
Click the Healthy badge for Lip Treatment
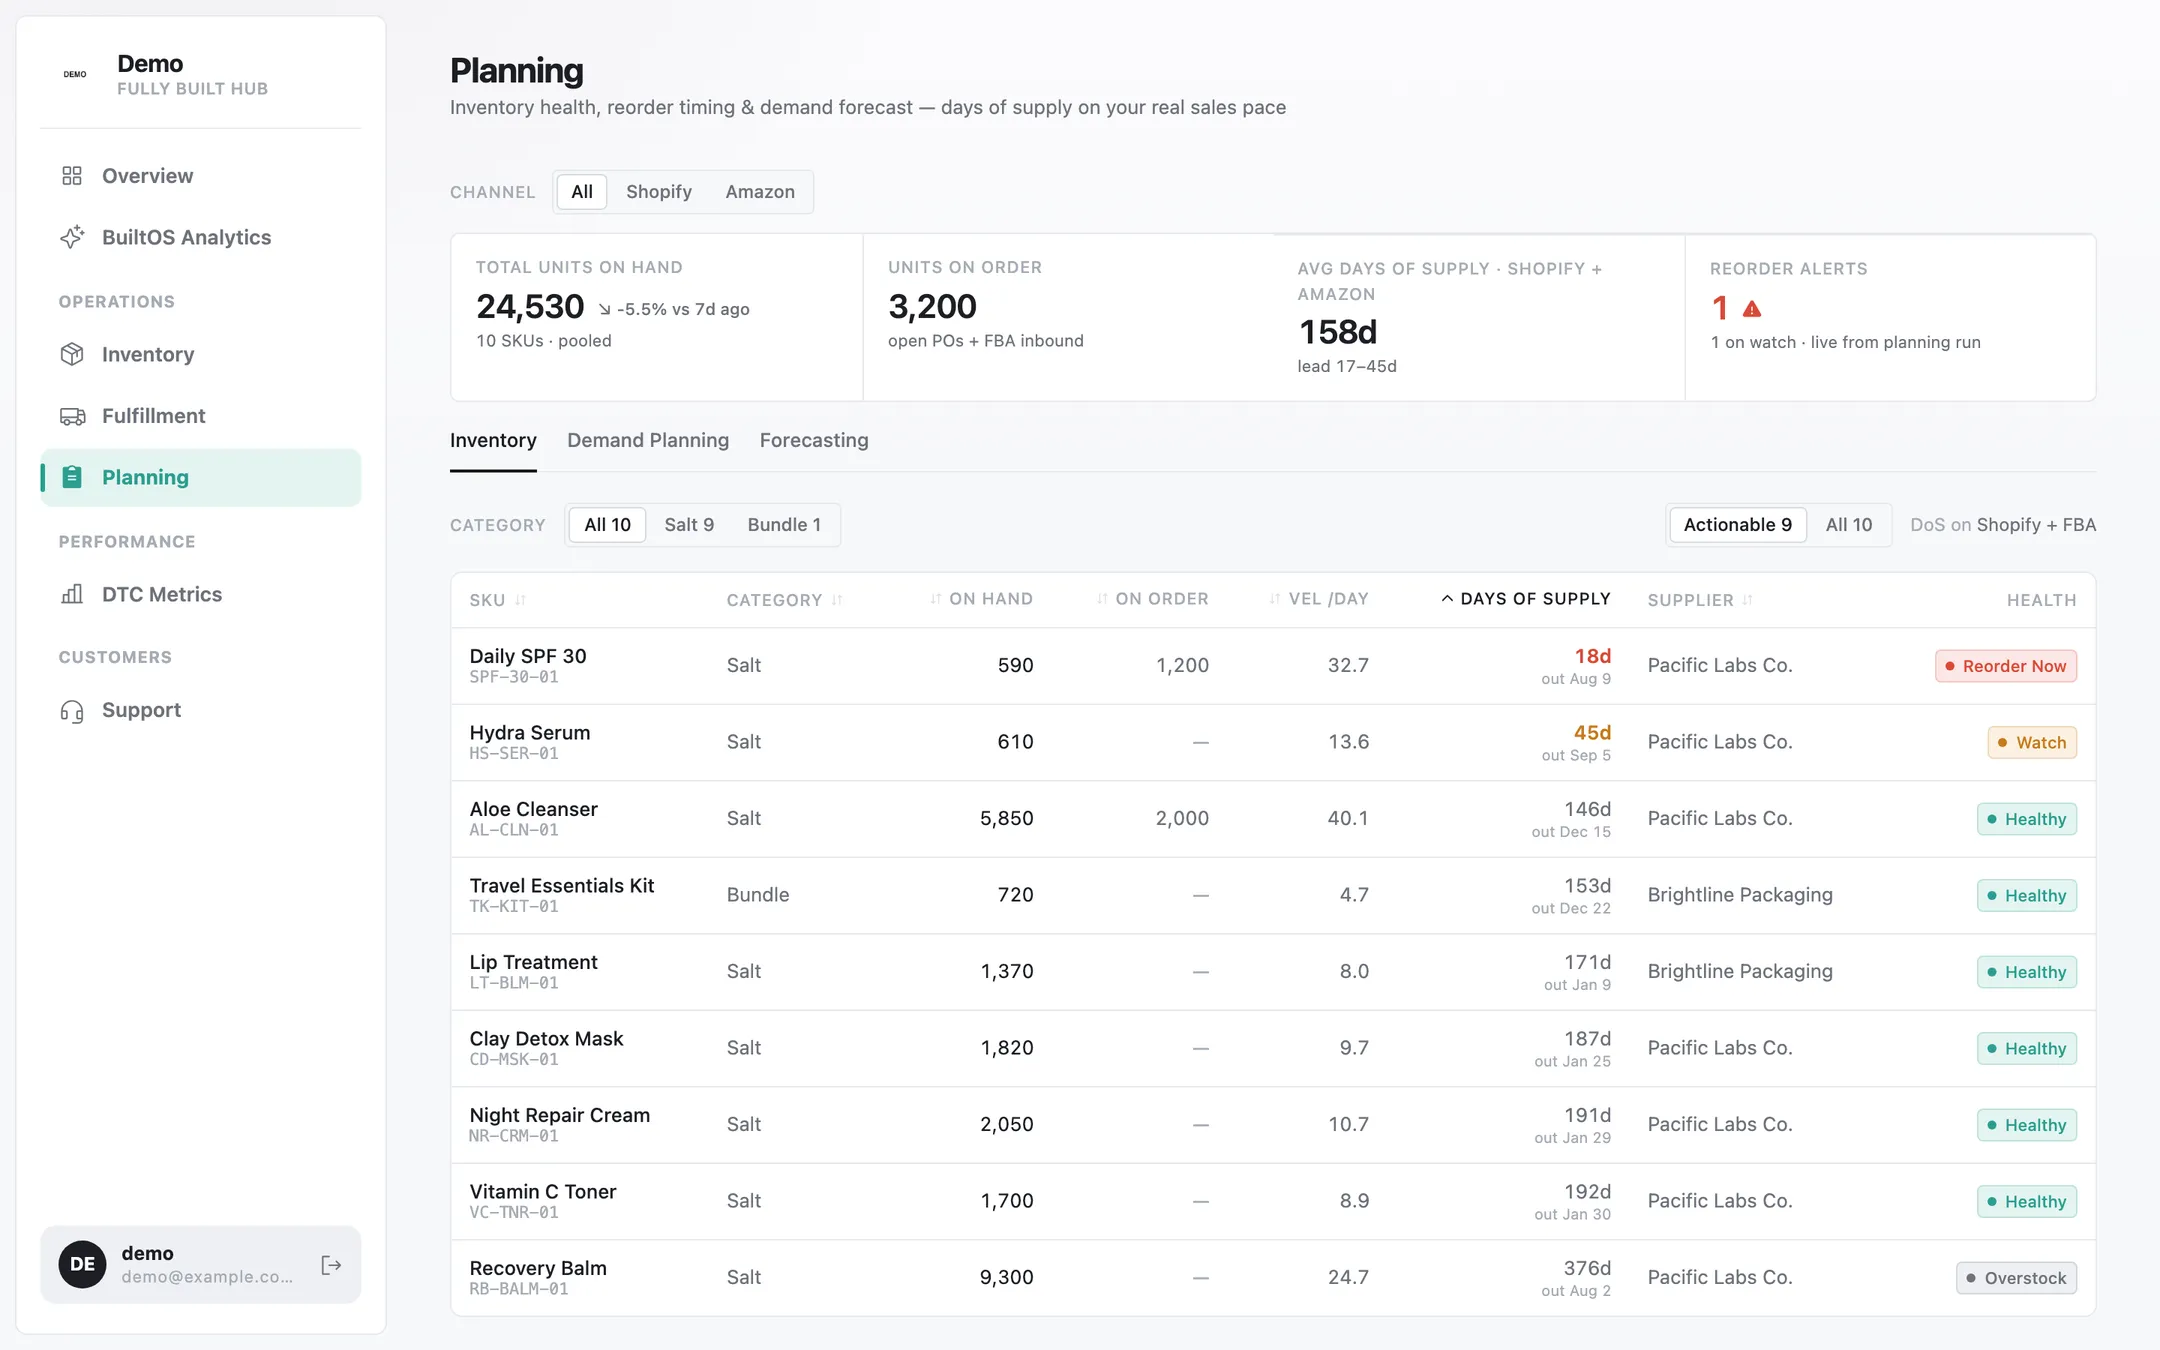click(x=2026, y=972)
